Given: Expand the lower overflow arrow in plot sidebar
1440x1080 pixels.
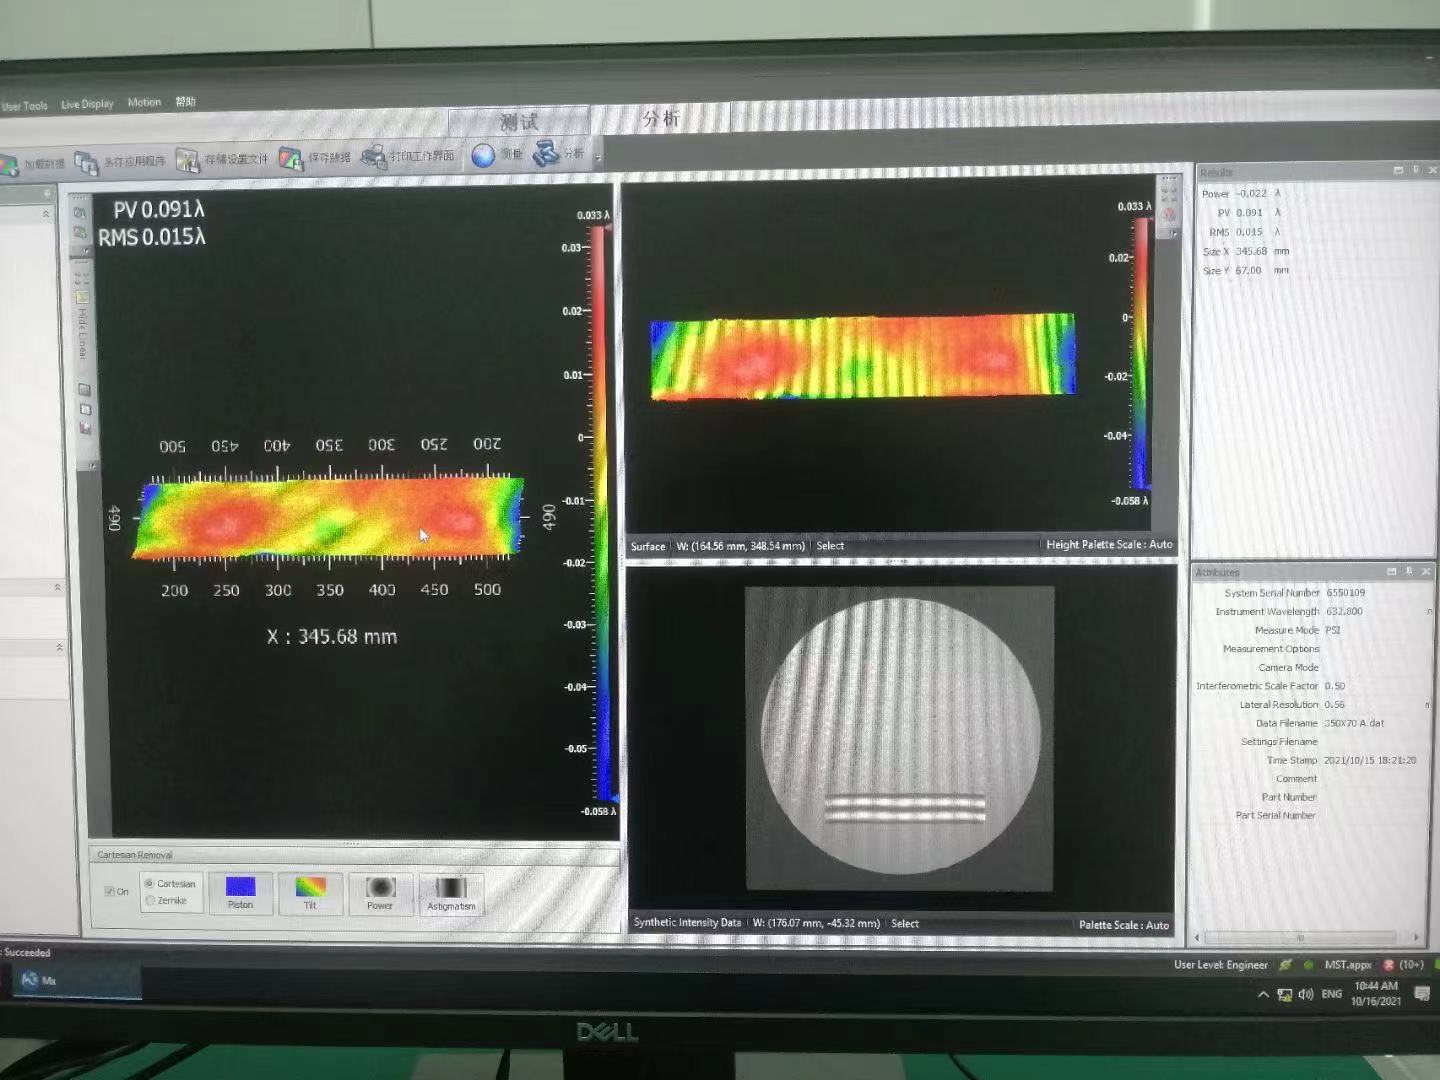Looking at the screenshot, I should click(x=92, y=465).
